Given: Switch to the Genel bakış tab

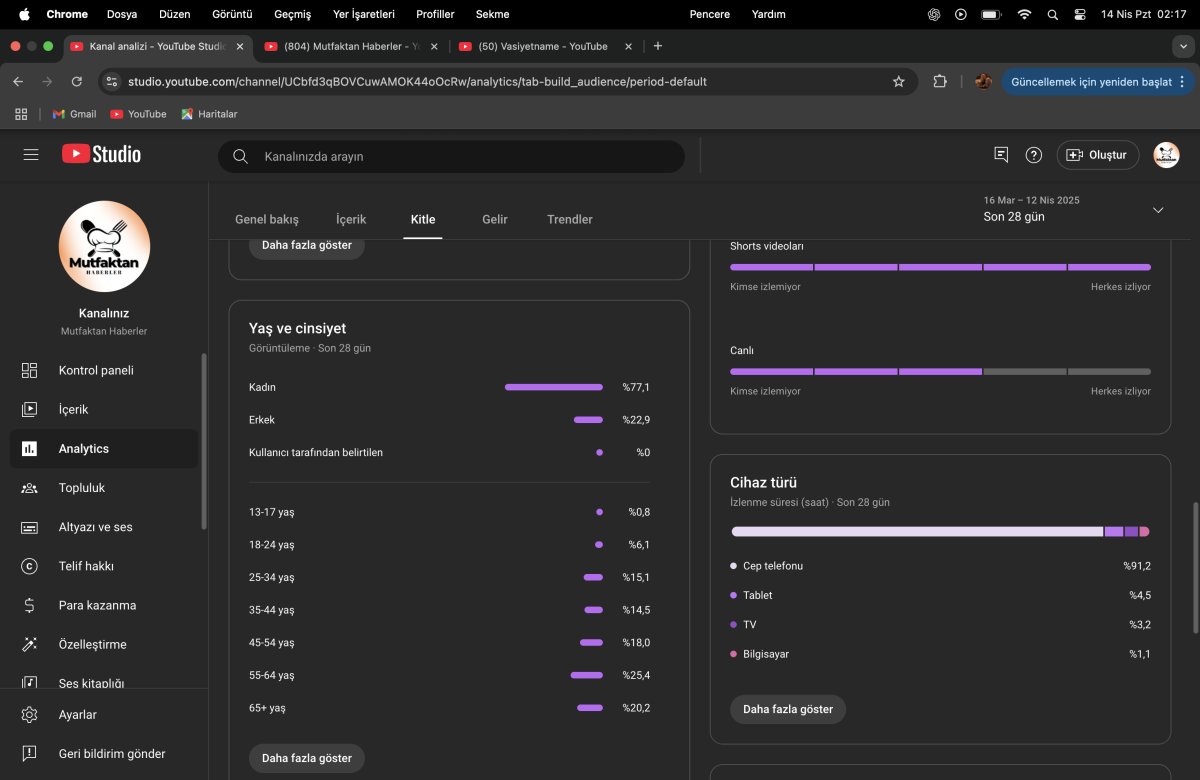Looking at the screenshot, I should [x=267, y=219].
